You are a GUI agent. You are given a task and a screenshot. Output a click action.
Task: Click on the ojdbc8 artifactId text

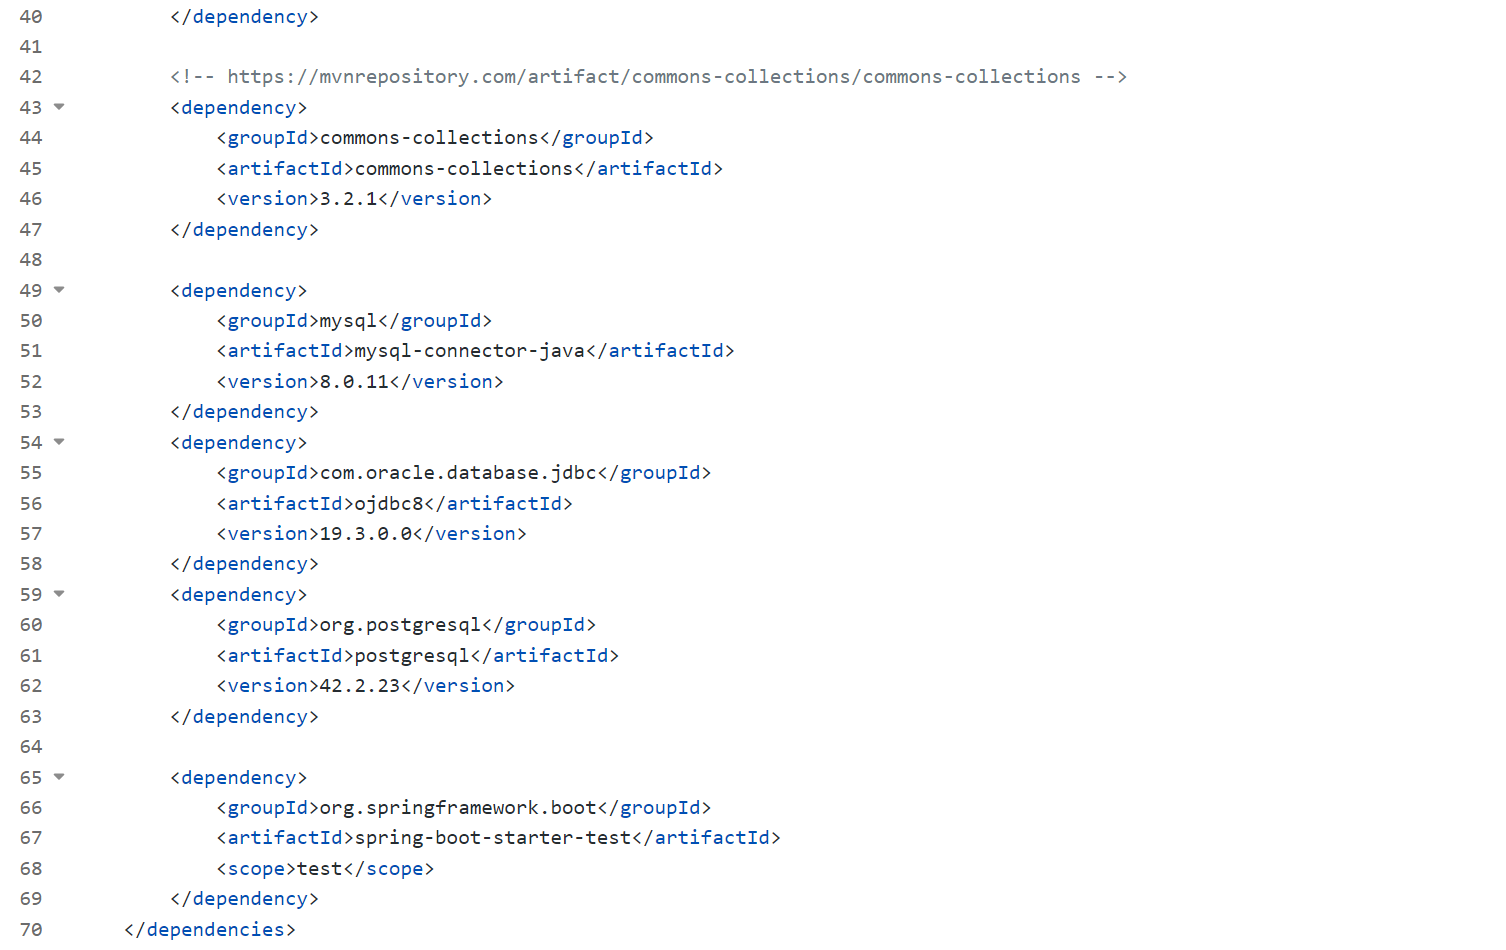pos(389,504)
